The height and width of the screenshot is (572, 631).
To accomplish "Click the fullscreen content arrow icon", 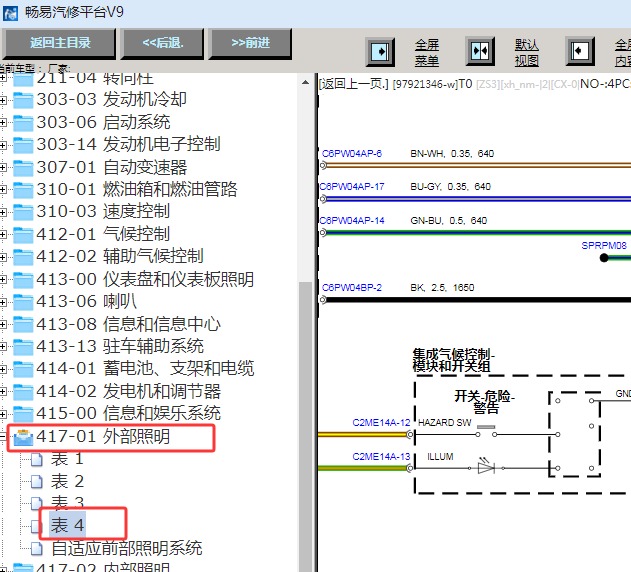I will [580, 51].
